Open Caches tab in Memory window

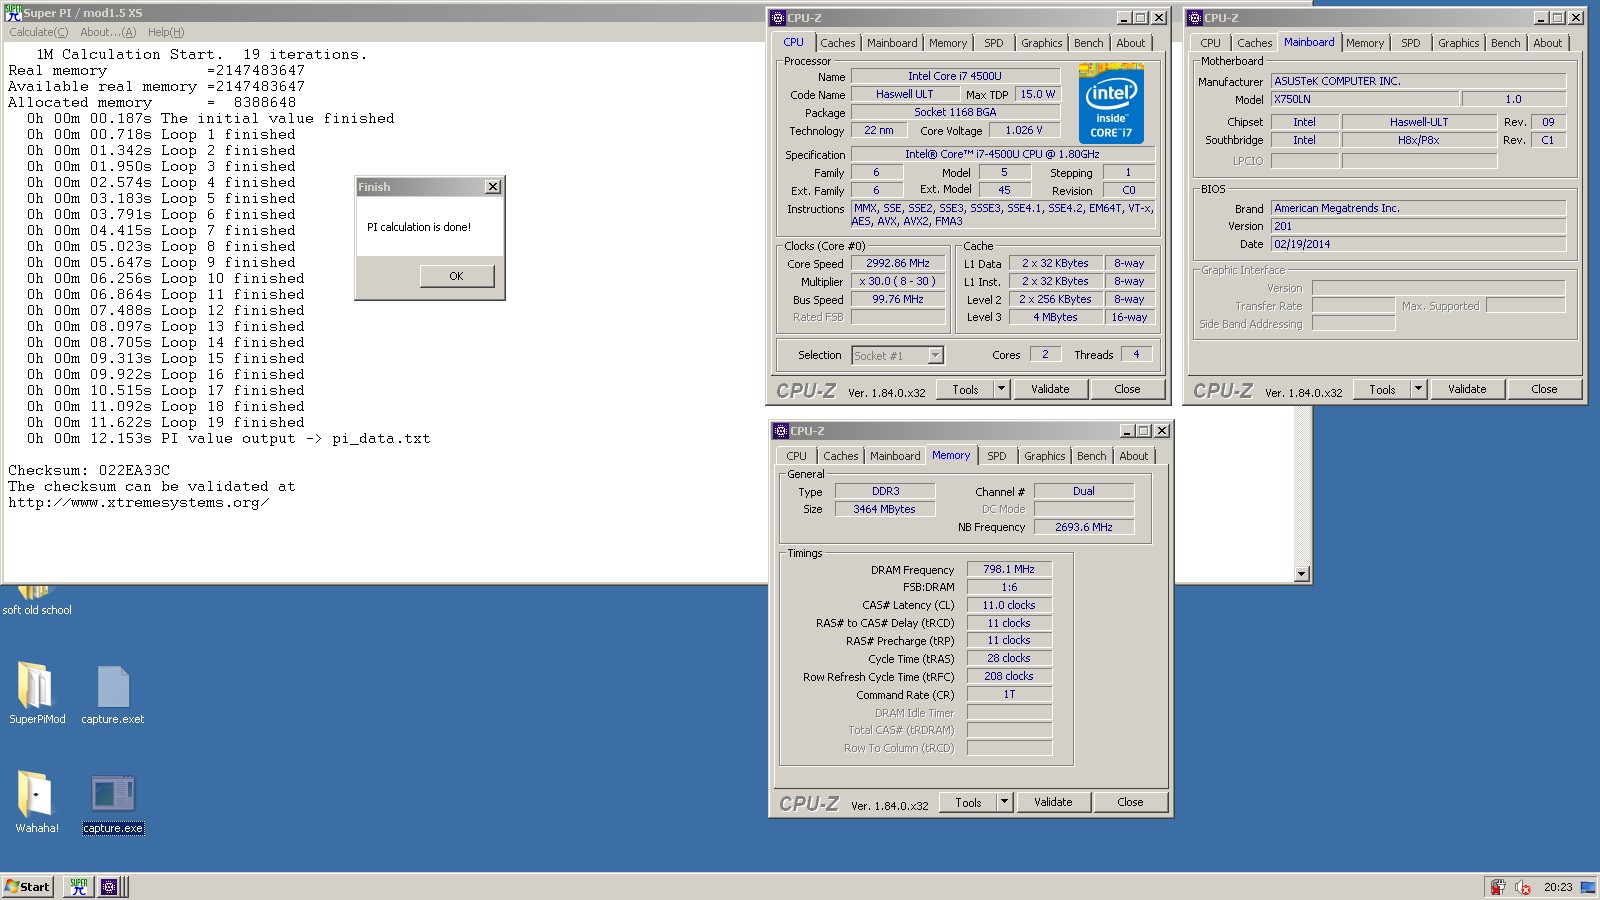[840, 456]
